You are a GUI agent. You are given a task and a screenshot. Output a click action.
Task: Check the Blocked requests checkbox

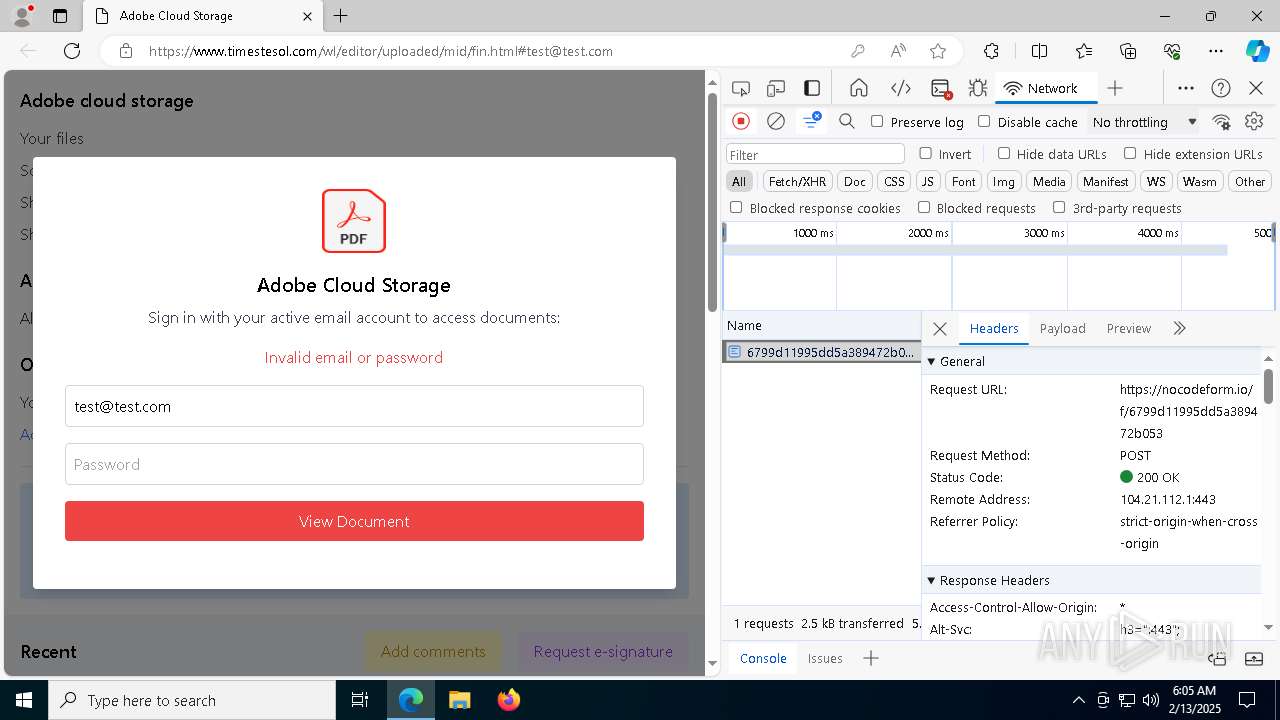(924, 207)
